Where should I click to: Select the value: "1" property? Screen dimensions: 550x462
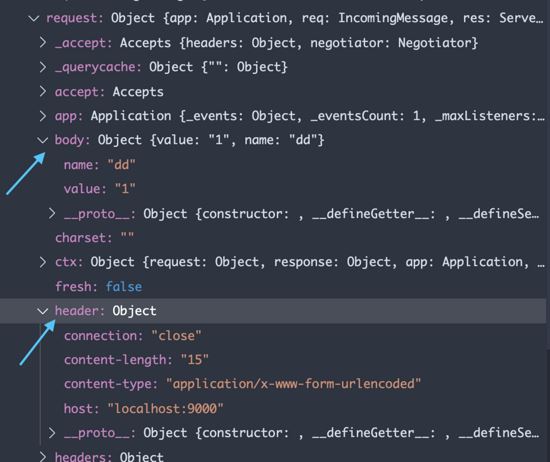point(100,189)
